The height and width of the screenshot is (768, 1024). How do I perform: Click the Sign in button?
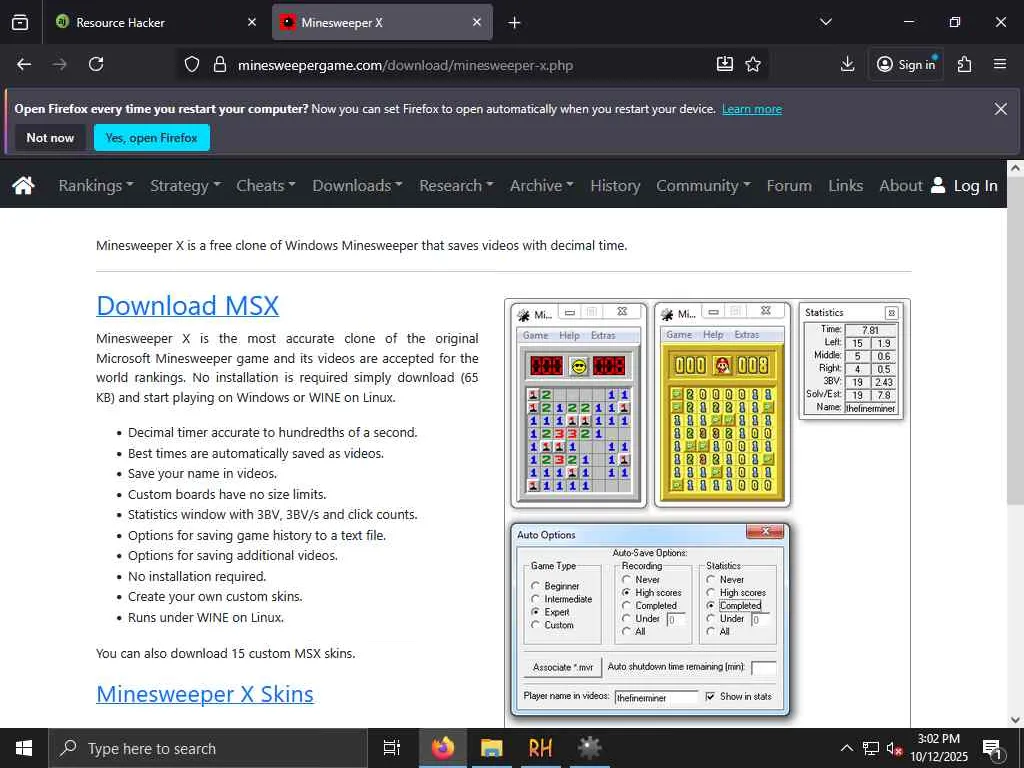(906, 64)
